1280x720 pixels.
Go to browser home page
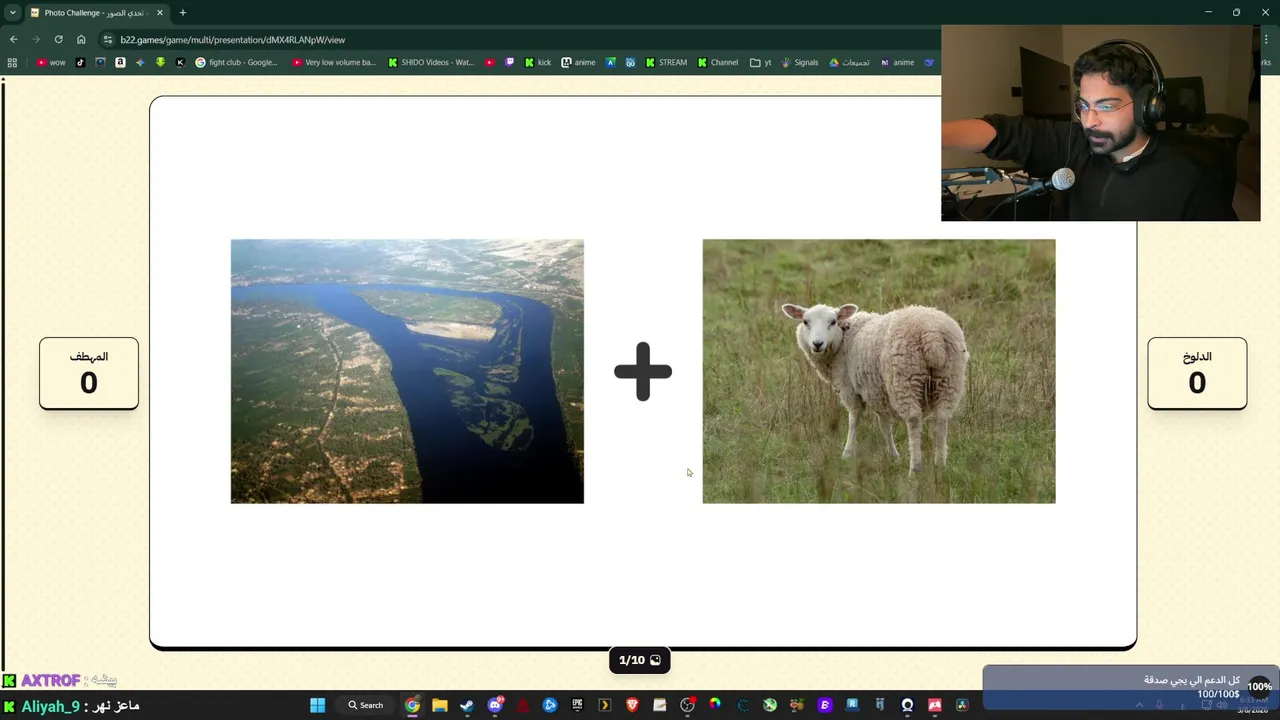[81, 40]
